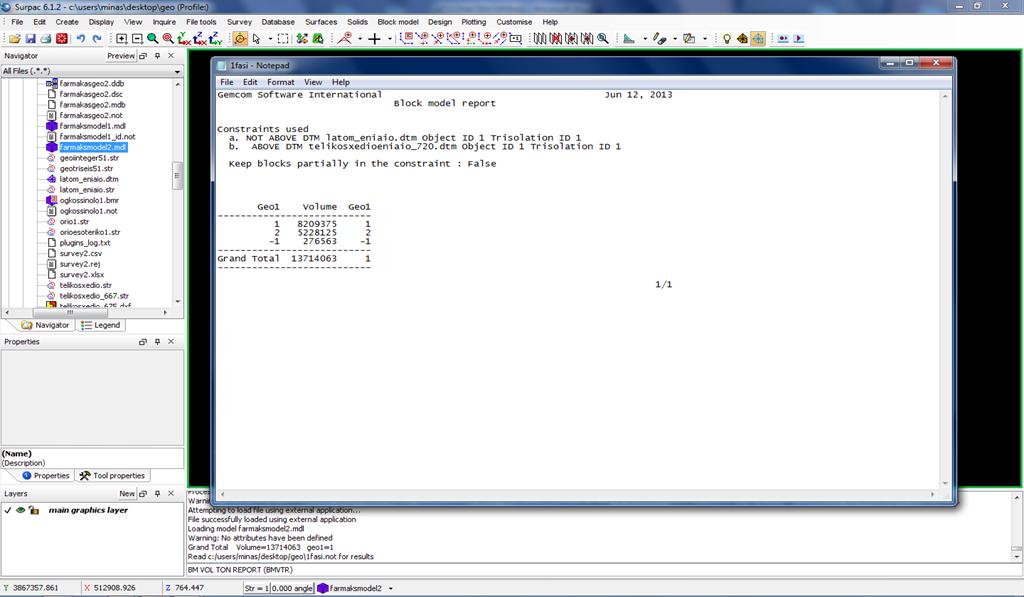The width and height of the screenshot is (1024, 597).
Task: Select the XY plane view icon
Action: pos(184,39)
